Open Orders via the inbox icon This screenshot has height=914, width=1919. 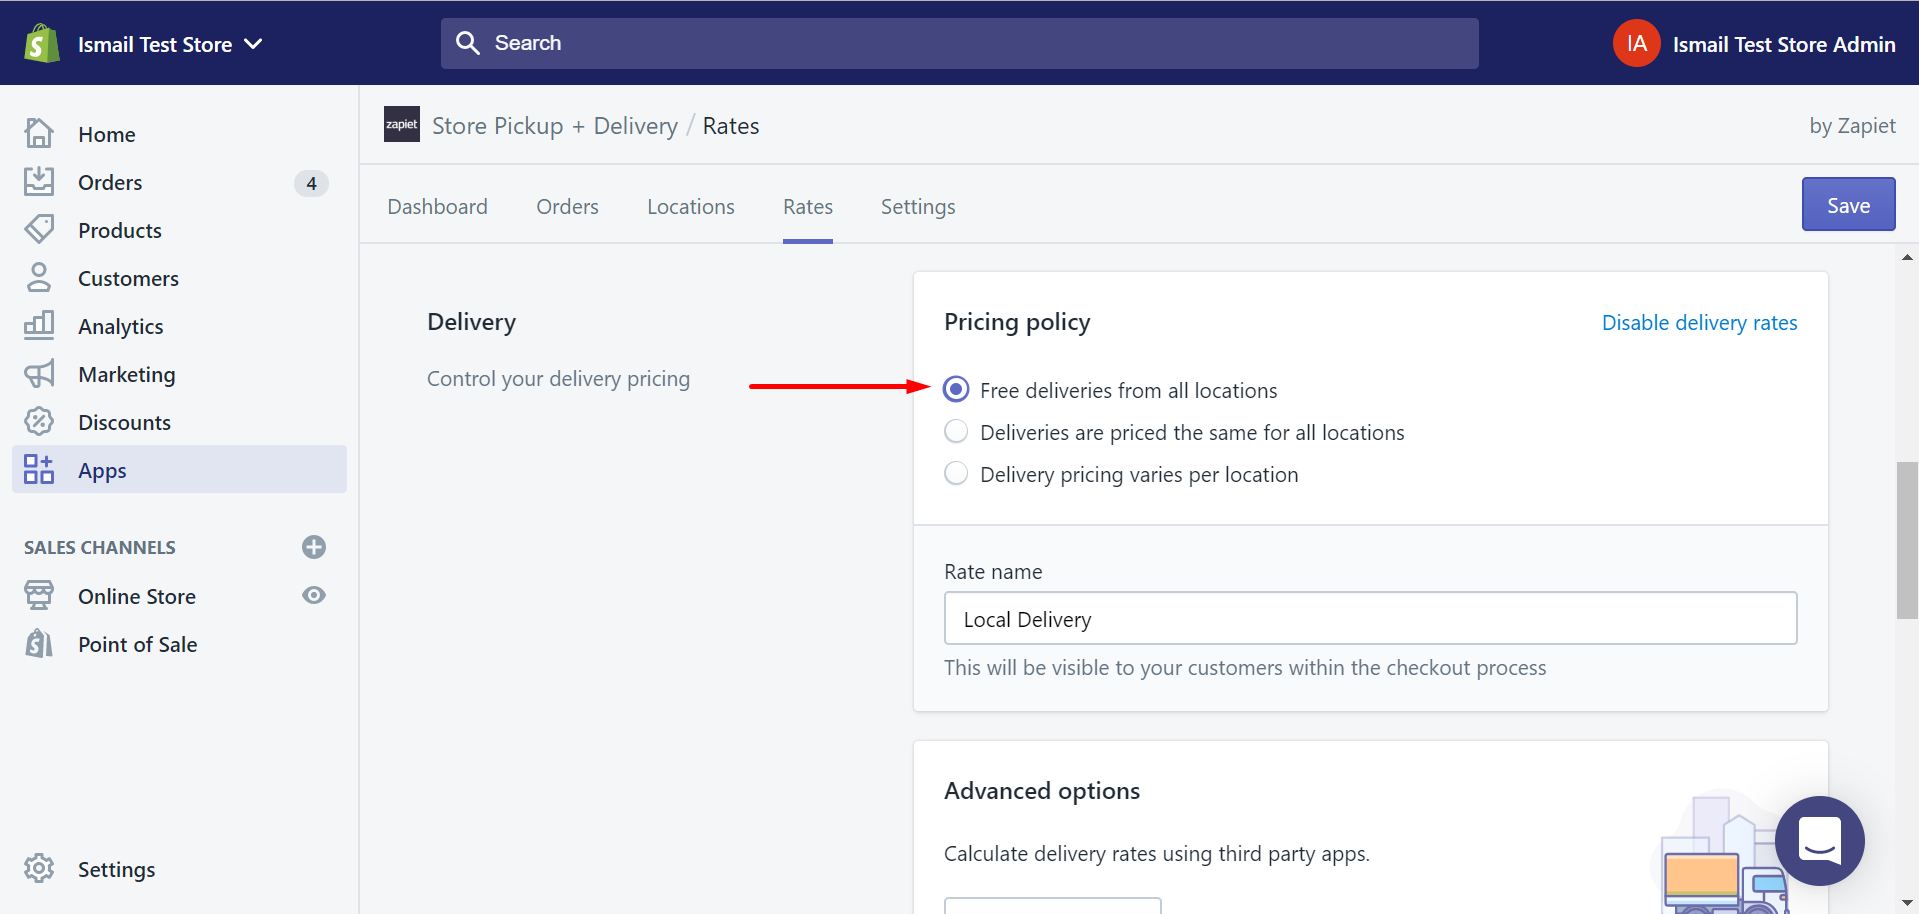39,181
